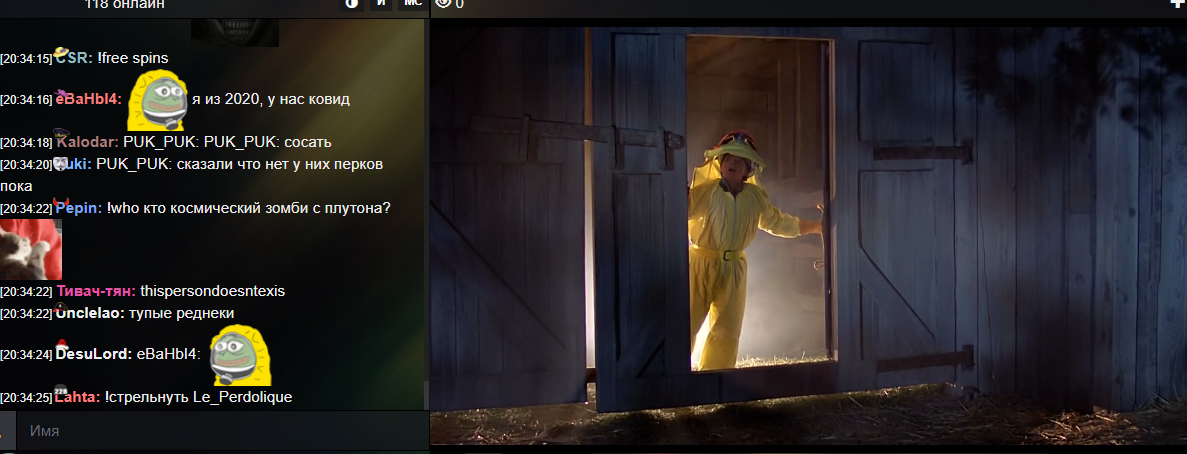Click the '228' badge next to Lahta

pos(61,390)
